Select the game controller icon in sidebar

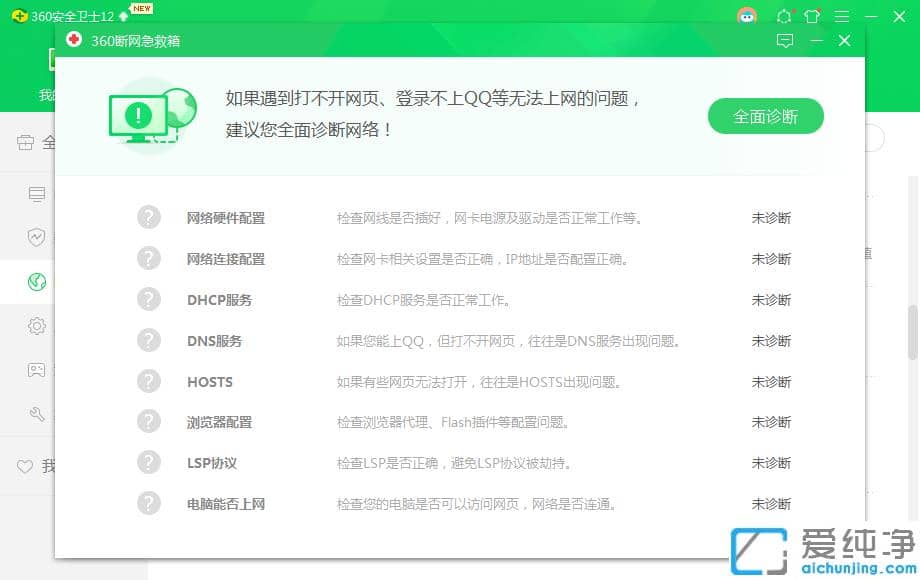click(x=37, y=370)
